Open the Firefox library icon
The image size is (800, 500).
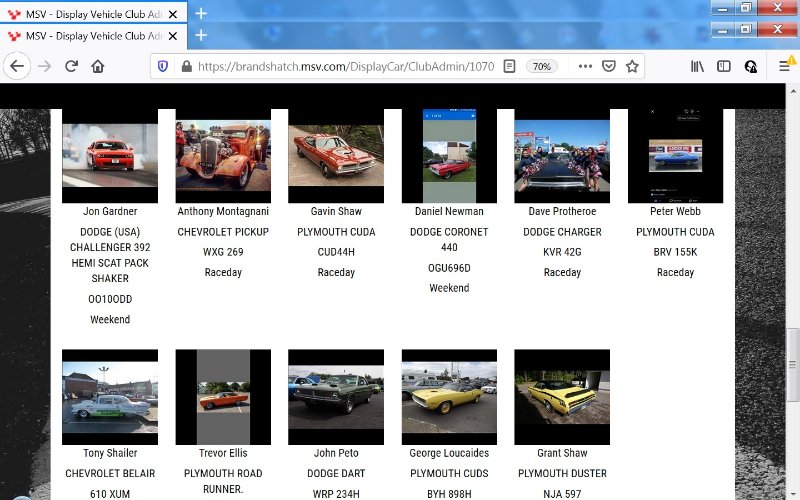click(x=696, y=66)
